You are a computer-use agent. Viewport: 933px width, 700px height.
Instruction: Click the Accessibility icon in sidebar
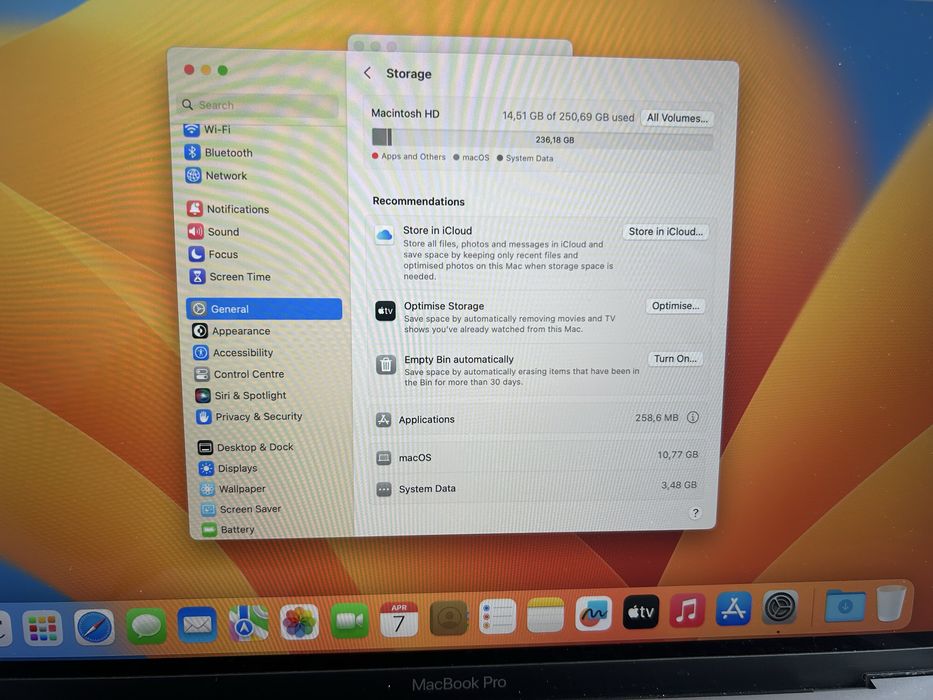(201, 352)
